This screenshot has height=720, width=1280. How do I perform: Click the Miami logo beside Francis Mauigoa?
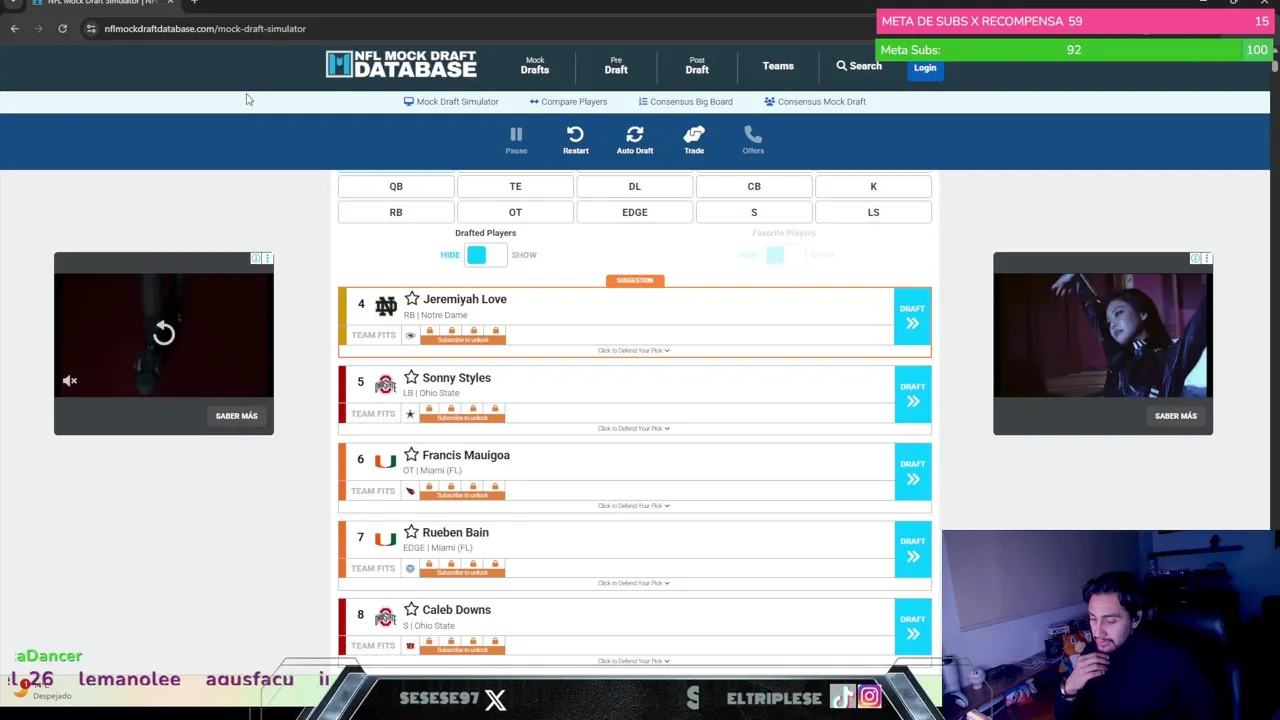coord(385,461)
